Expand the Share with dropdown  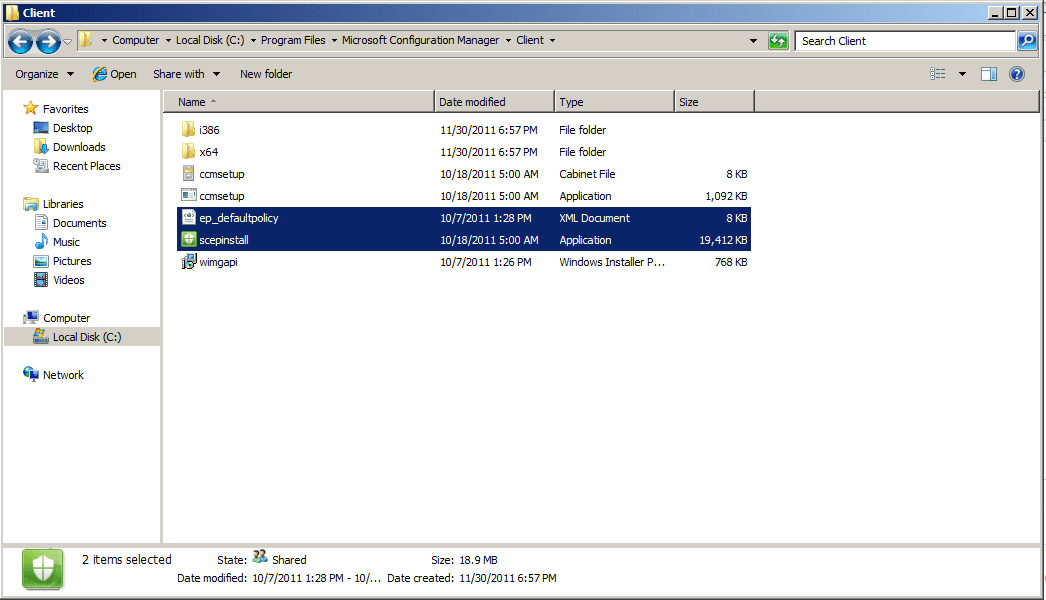coord(187,74)
